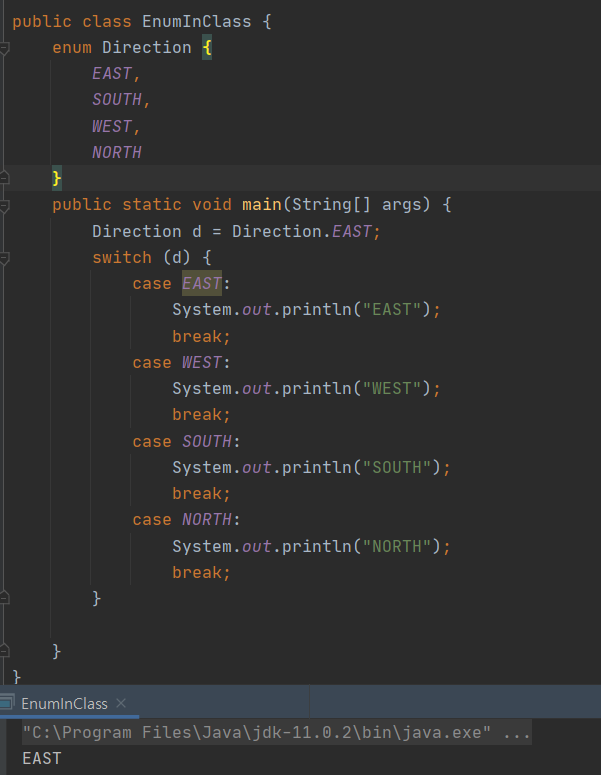601x775 pixels.
Task: Click the run tab console icon
Action: [x=6, y=702]
